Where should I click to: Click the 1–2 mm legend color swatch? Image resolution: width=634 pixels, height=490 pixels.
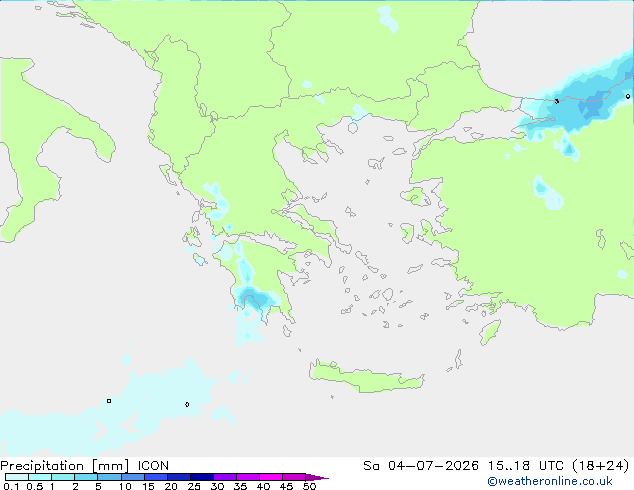click(63, 477)
